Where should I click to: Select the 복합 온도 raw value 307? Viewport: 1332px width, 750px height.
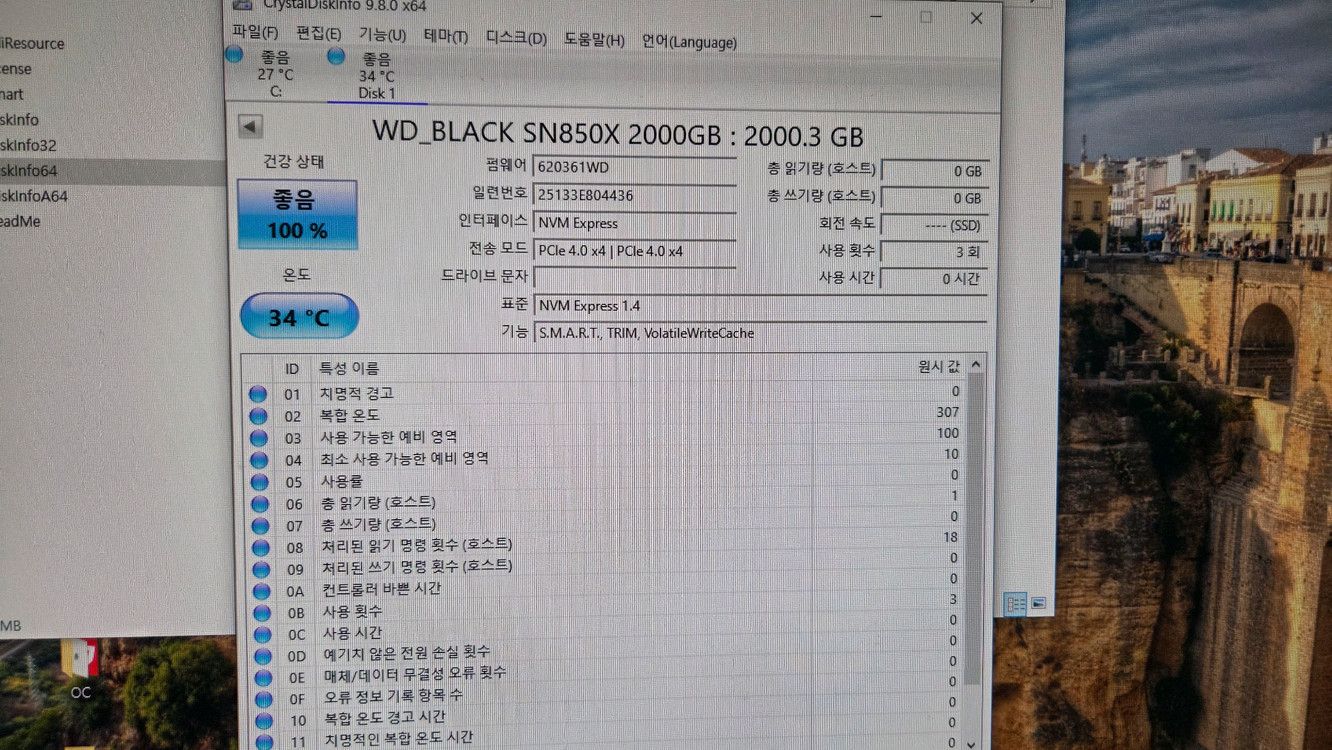click(x=947, y=412)
